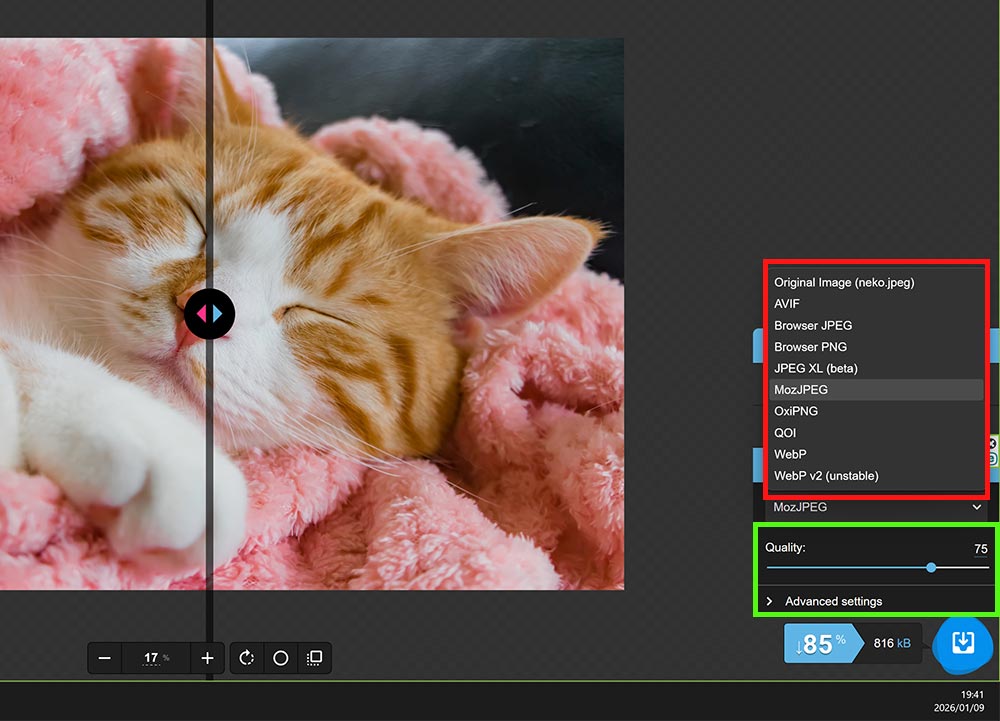Select OxiPNG from the list

tap(876, 411)
